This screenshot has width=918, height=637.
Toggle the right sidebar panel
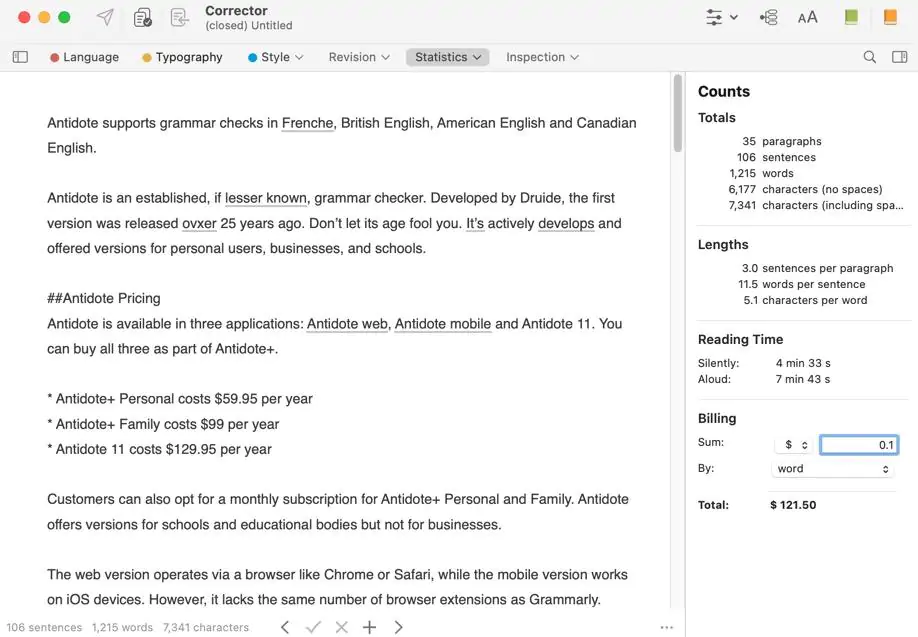[899, 57]
